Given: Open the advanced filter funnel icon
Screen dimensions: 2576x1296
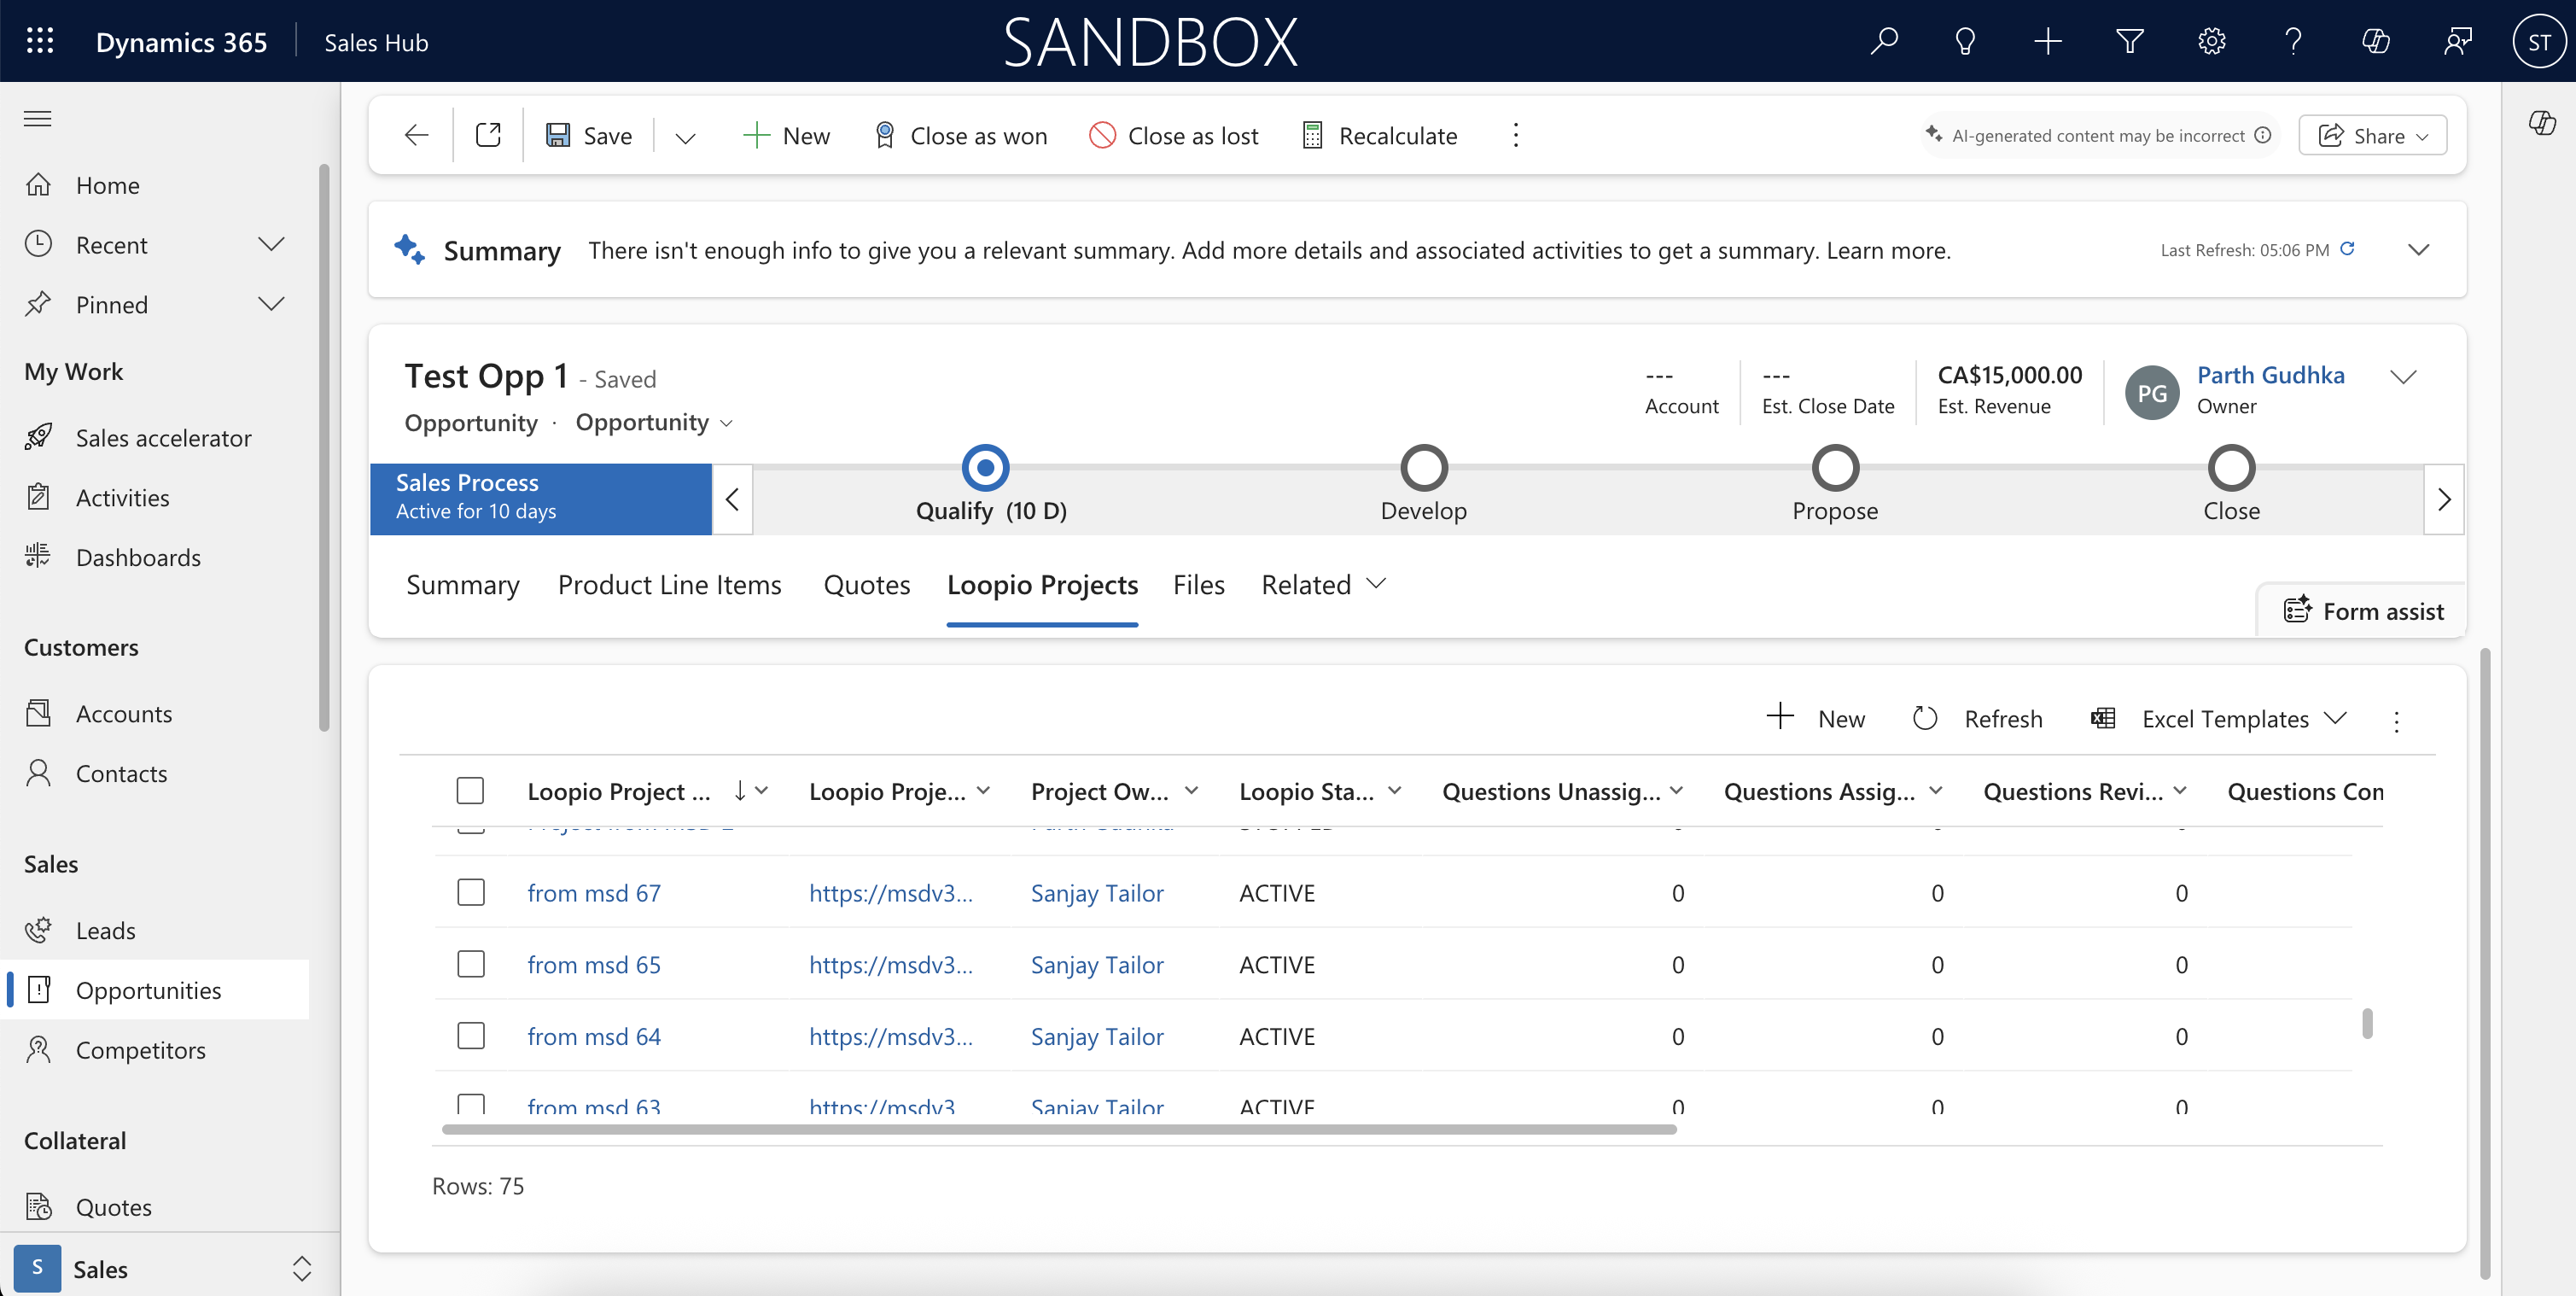Looking at the screenshot, I should (x=2129, y=41).
